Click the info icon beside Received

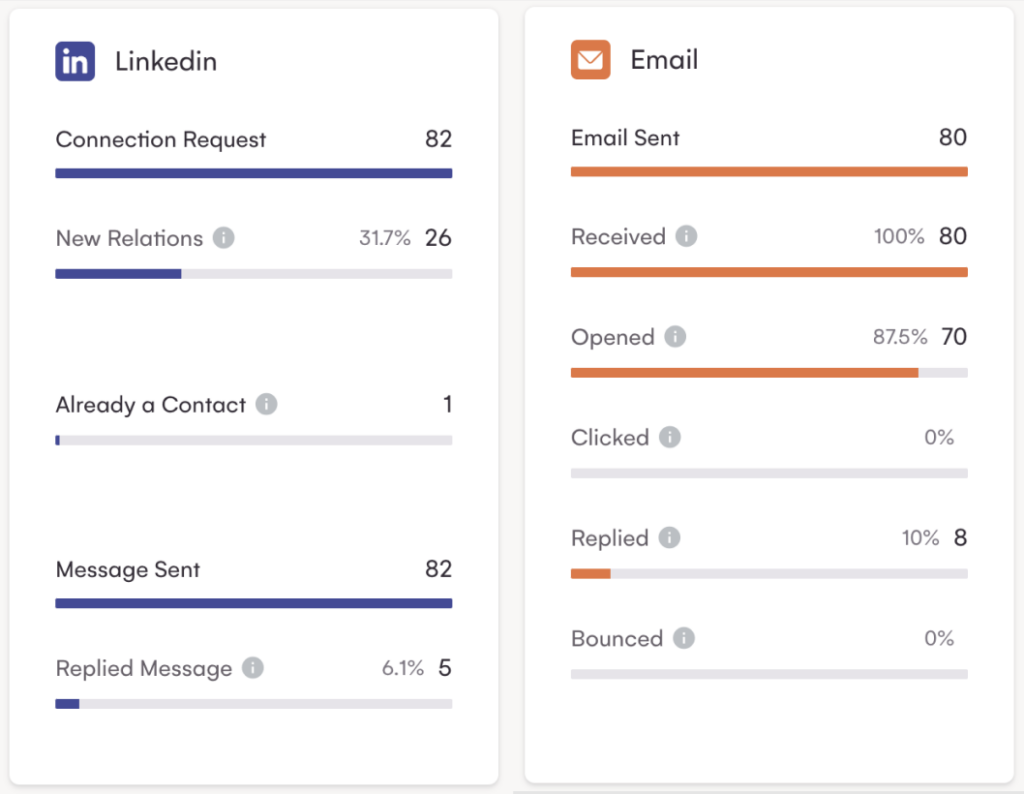click(x=689, y=237)
